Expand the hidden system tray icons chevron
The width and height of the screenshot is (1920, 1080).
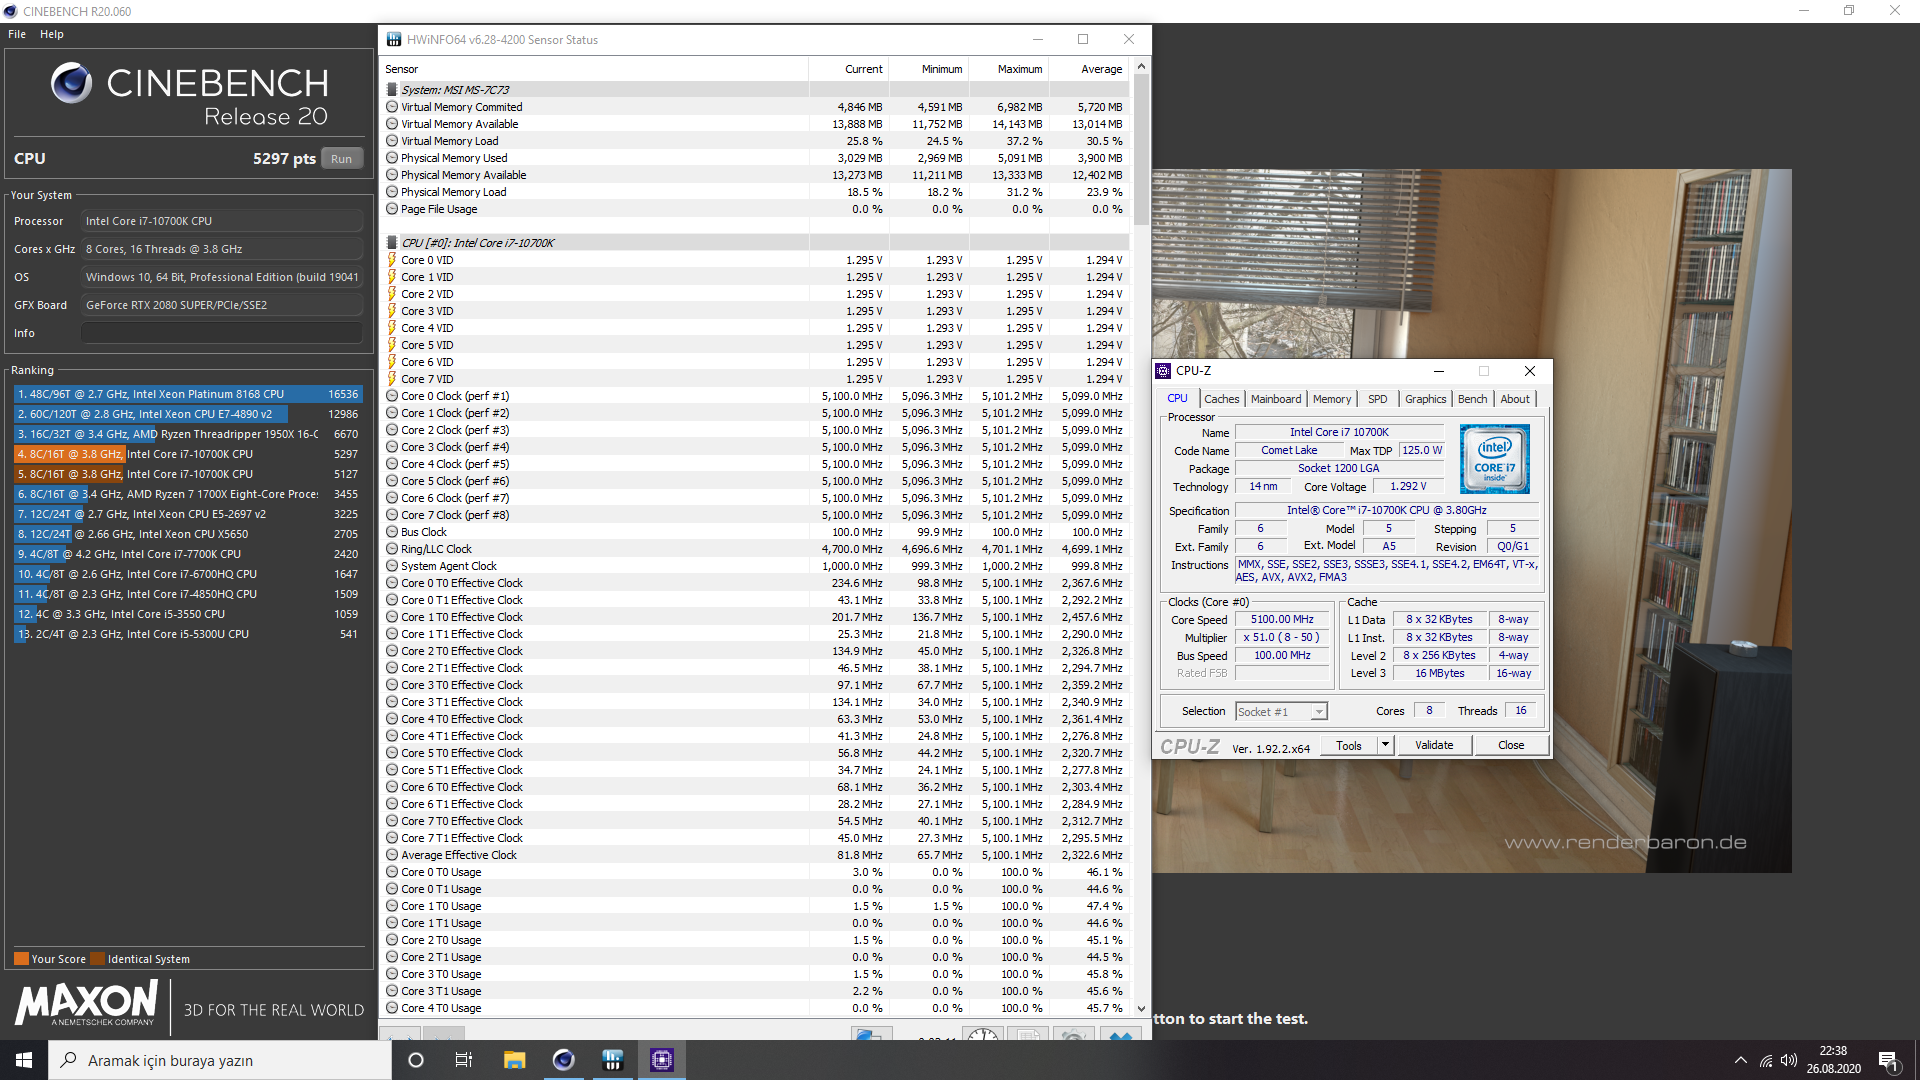tap(1741, 1060)
